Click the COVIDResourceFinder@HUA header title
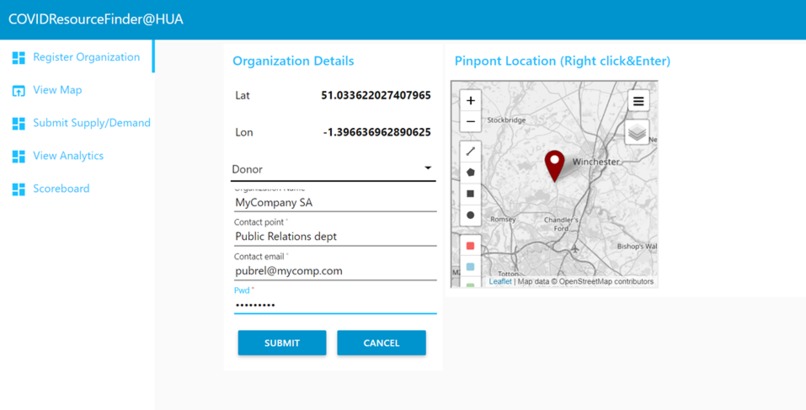806x410 pixels. click(x=96, y=20)
